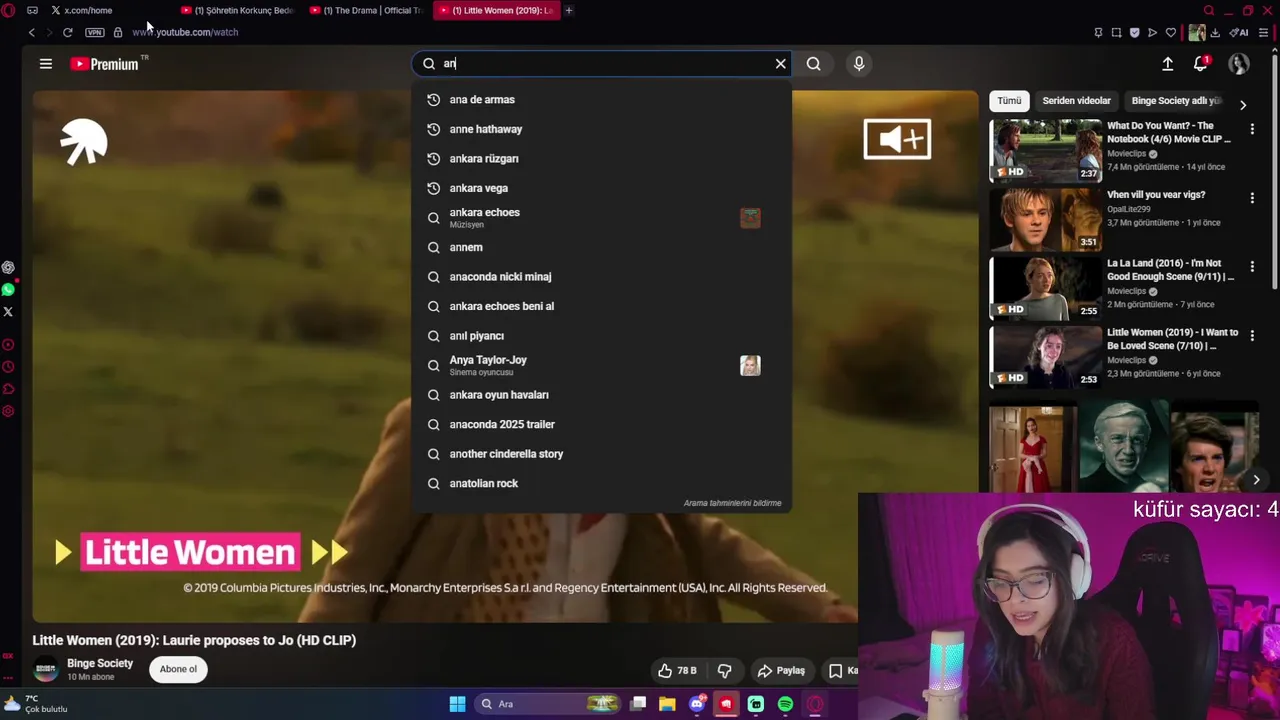Image resolution: width=1280 pixels, height=720 pixels.
Task: Open "When vill you vear vigs?" thumbnail
Action: tap(1045, 219)
